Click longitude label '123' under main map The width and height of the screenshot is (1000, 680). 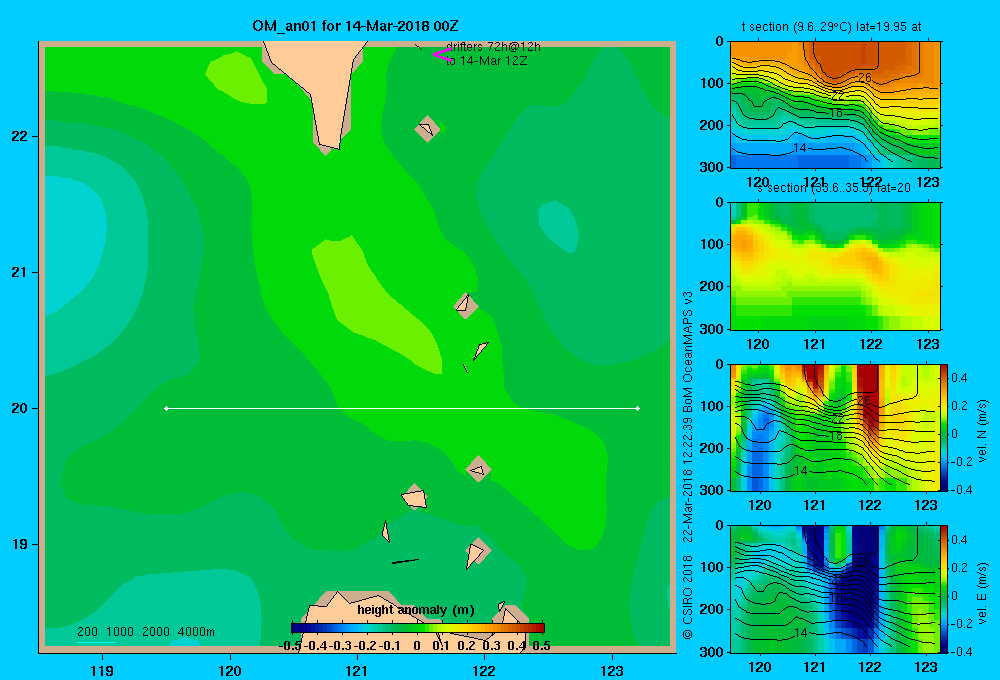point(612,670)
